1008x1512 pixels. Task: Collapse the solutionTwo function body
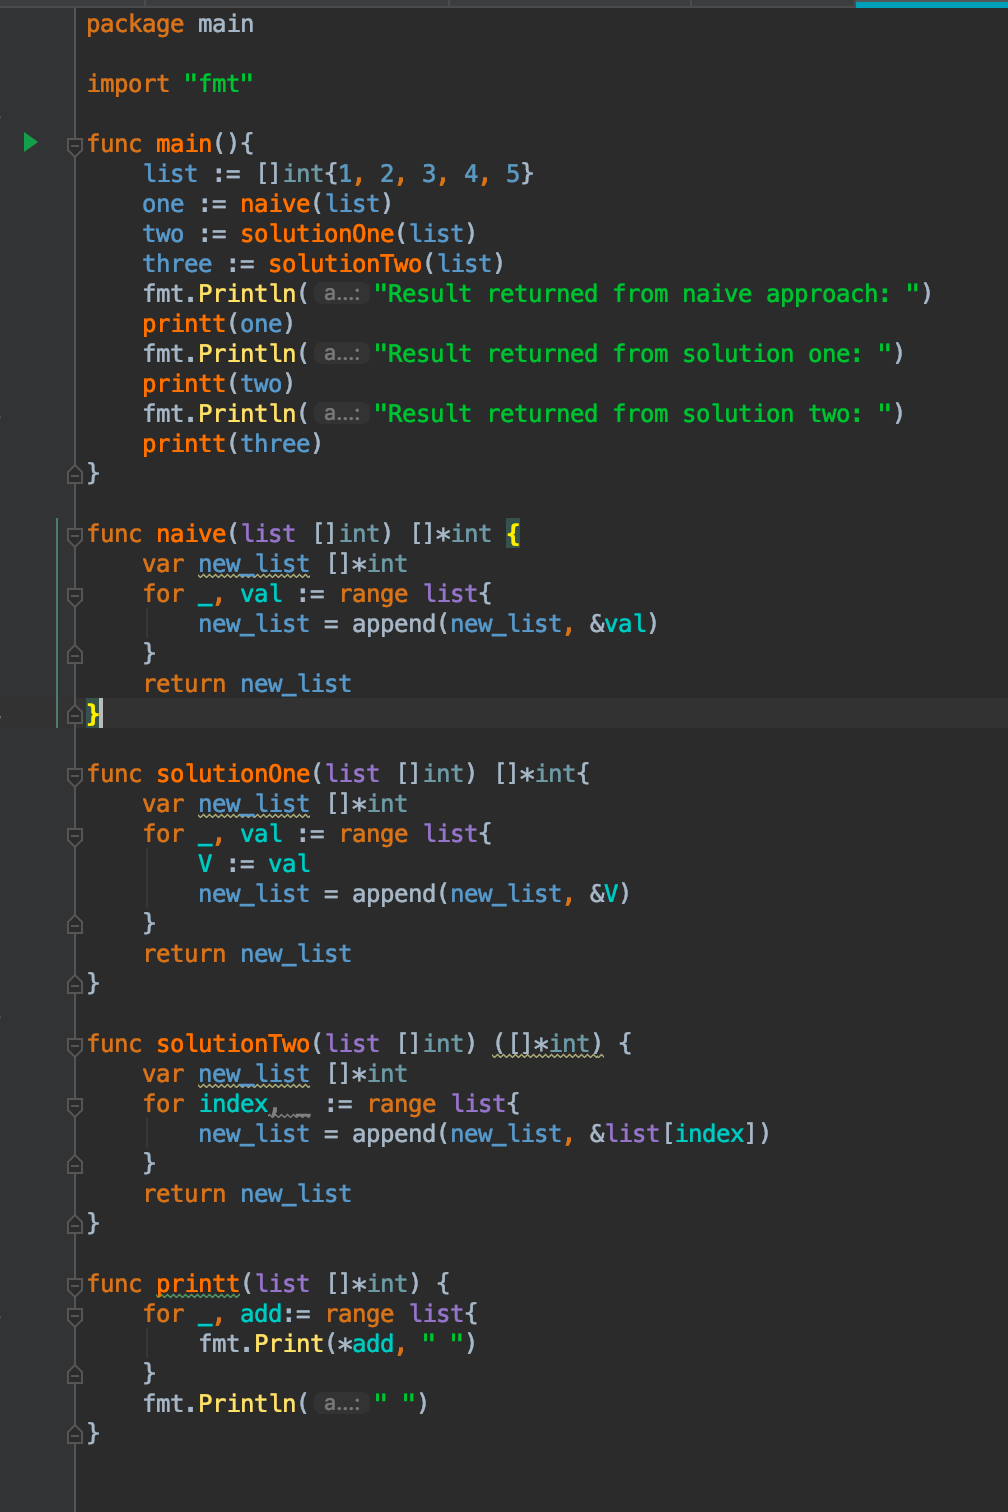73,1043
